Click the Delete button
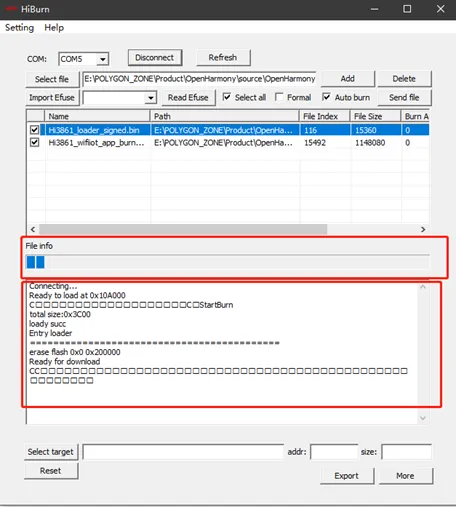This screenshot has width=456, height=507. (404, 79)
